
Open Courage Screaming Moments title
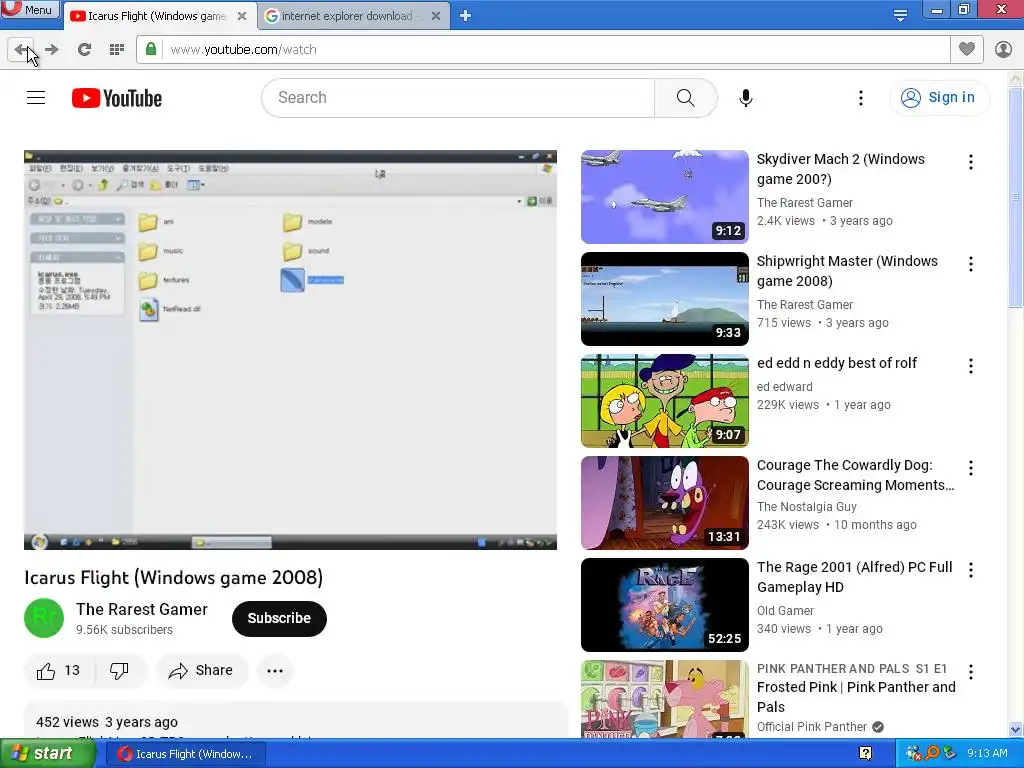[x=856, y=475]
